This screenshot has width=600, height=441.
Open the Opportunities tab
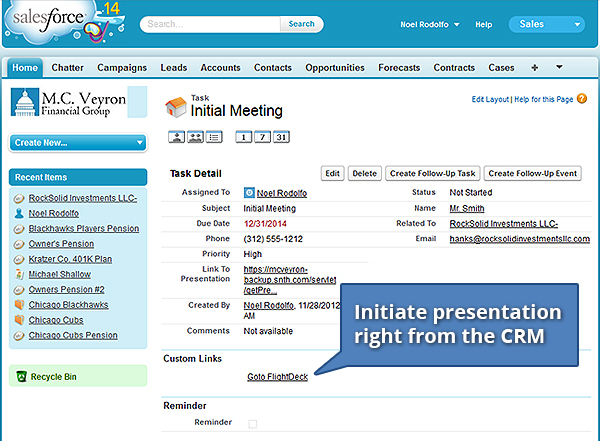click(335, 68)
